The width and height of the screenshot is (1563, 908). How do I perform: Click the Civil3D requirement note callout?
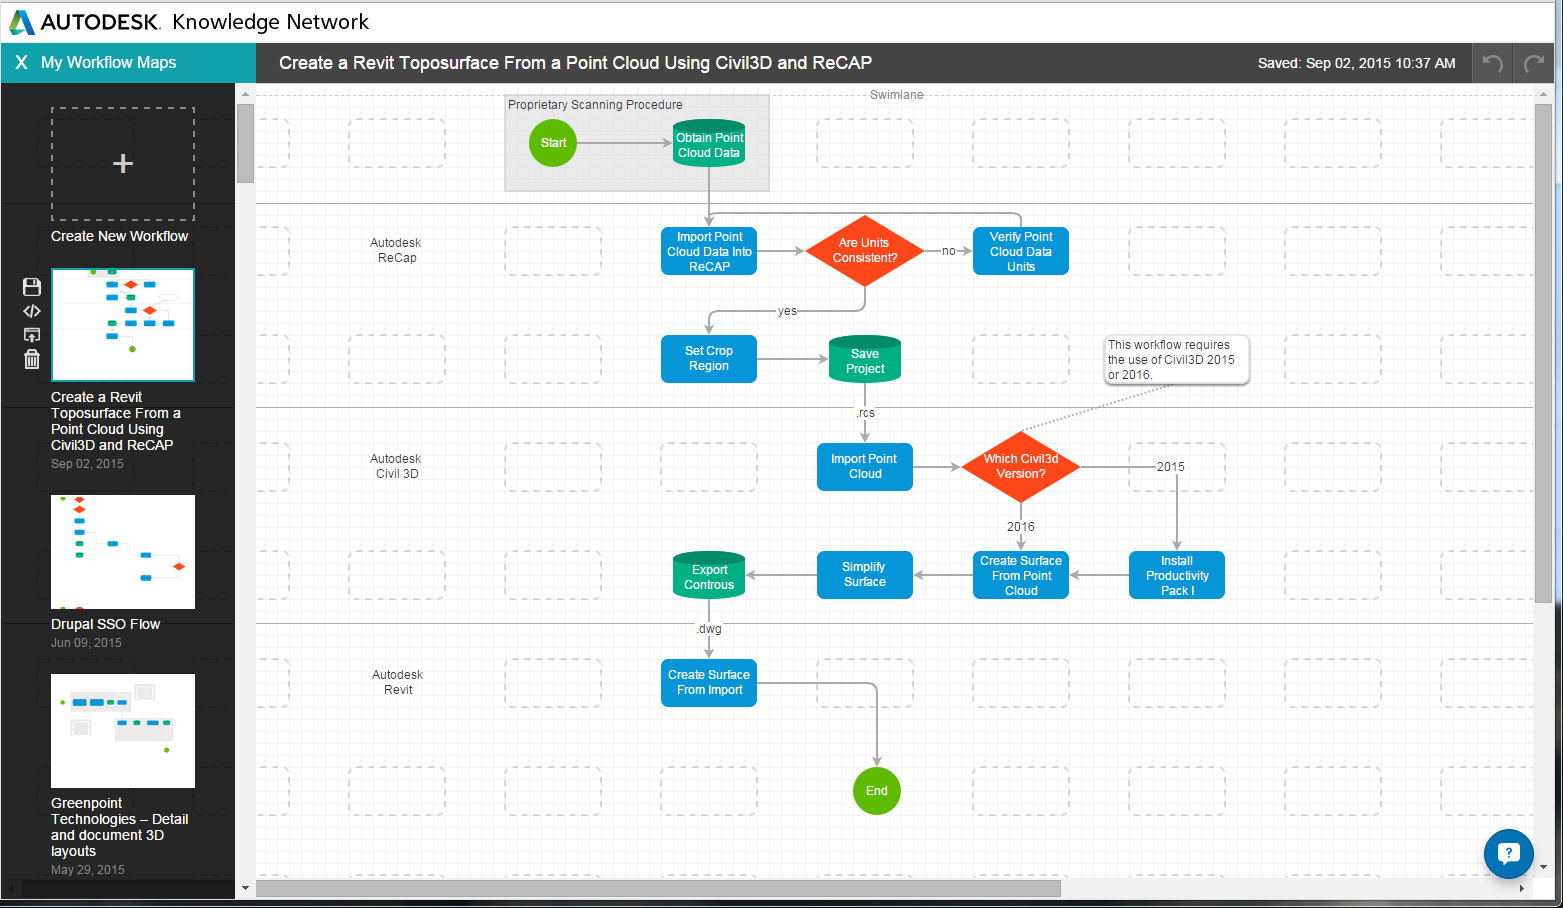[1176, 360]
